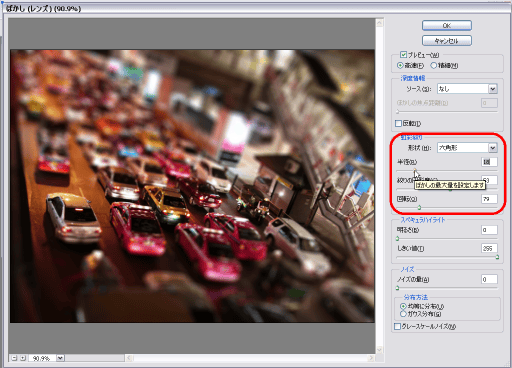
Task: Open the ソース (Source) dropdown showing なし
Action: pos(467,89)
